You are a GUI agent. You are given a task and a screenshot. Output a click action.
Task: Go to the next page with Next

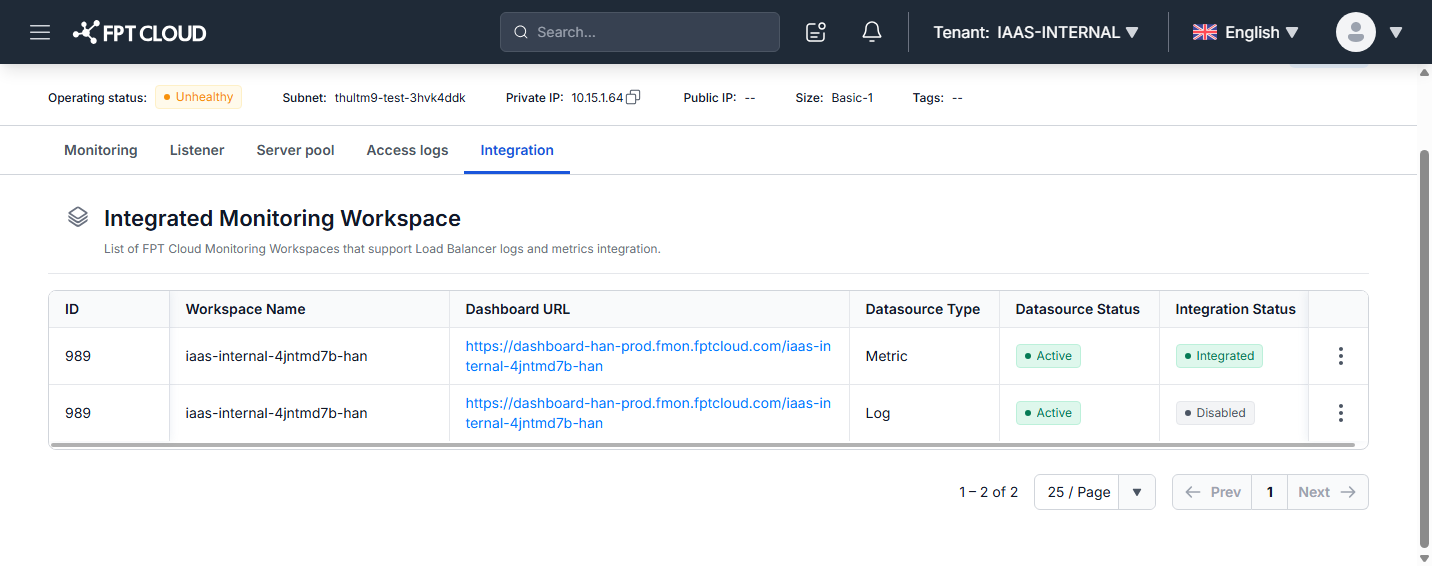(1328, 492)
